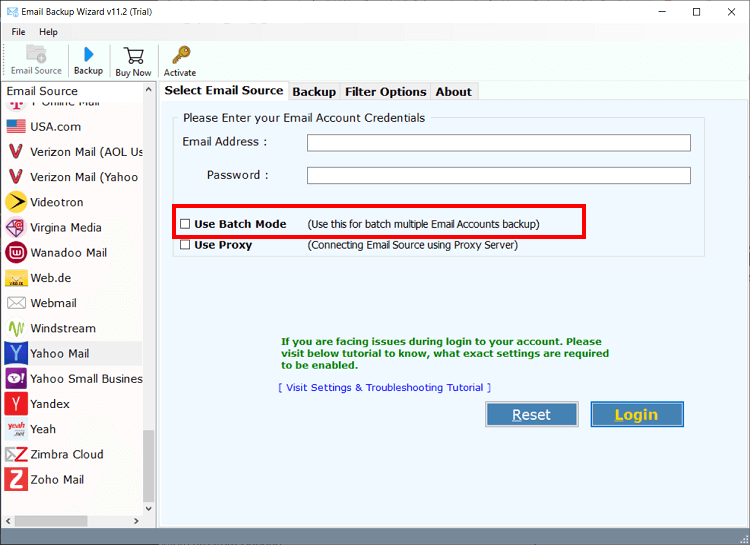The height and width of the screenshot is (545, 750).
Task: Choose the Videotron icon
Action: pyautogui.click(x=16, y=202)
